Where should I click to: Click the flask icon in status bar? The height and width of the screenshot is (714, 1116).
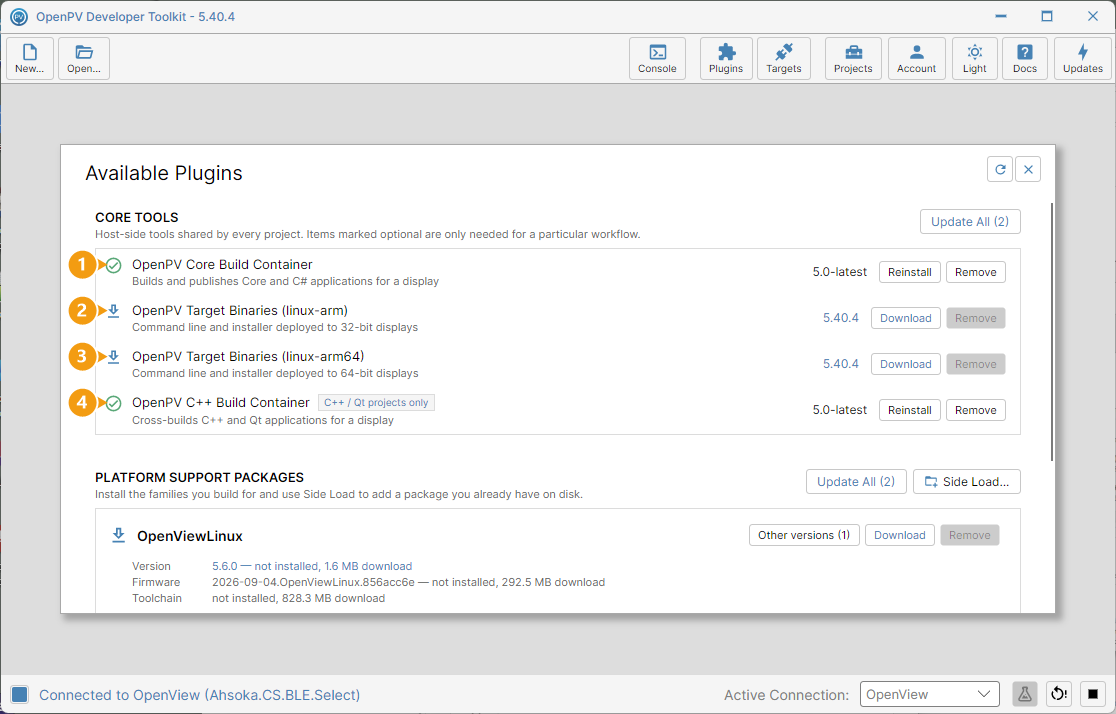pos(1024,694)
